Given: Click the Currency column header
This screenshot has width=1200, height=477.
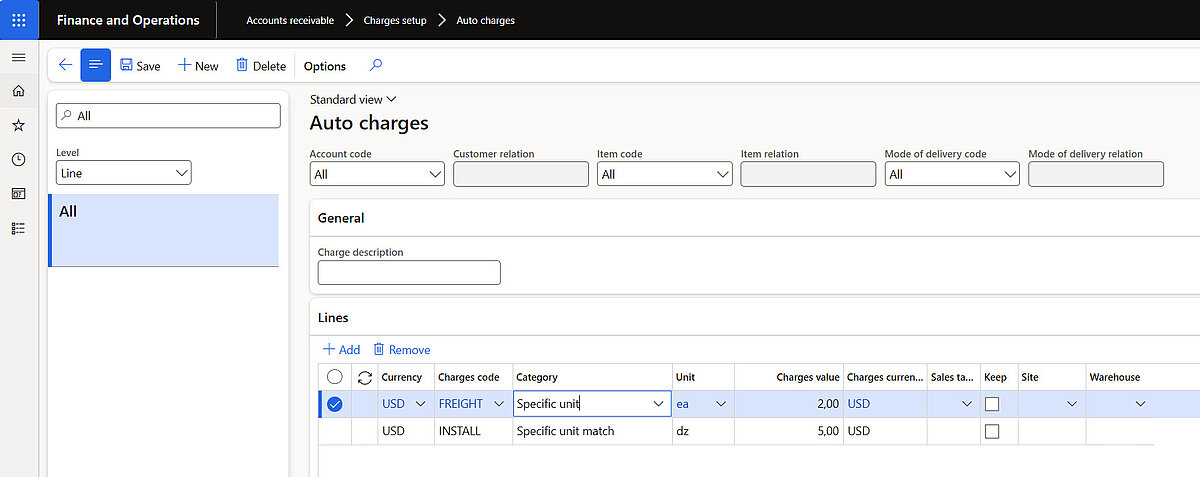Looking at the screenshot, I should click(402, 377).
